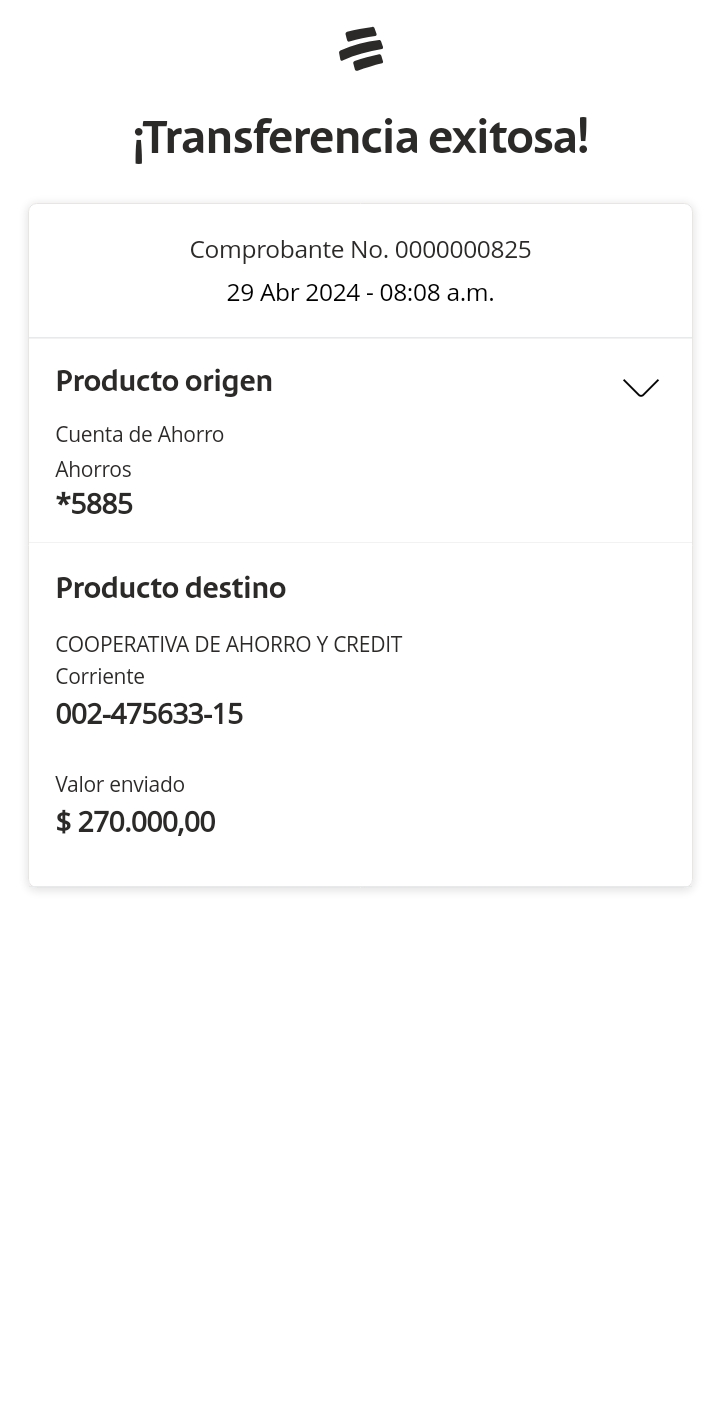Image resolution: width=720 pixels, height=1418 pixels.
Task: Click the dollar sign before 270.000,00
Action: (x=63, y=822)
